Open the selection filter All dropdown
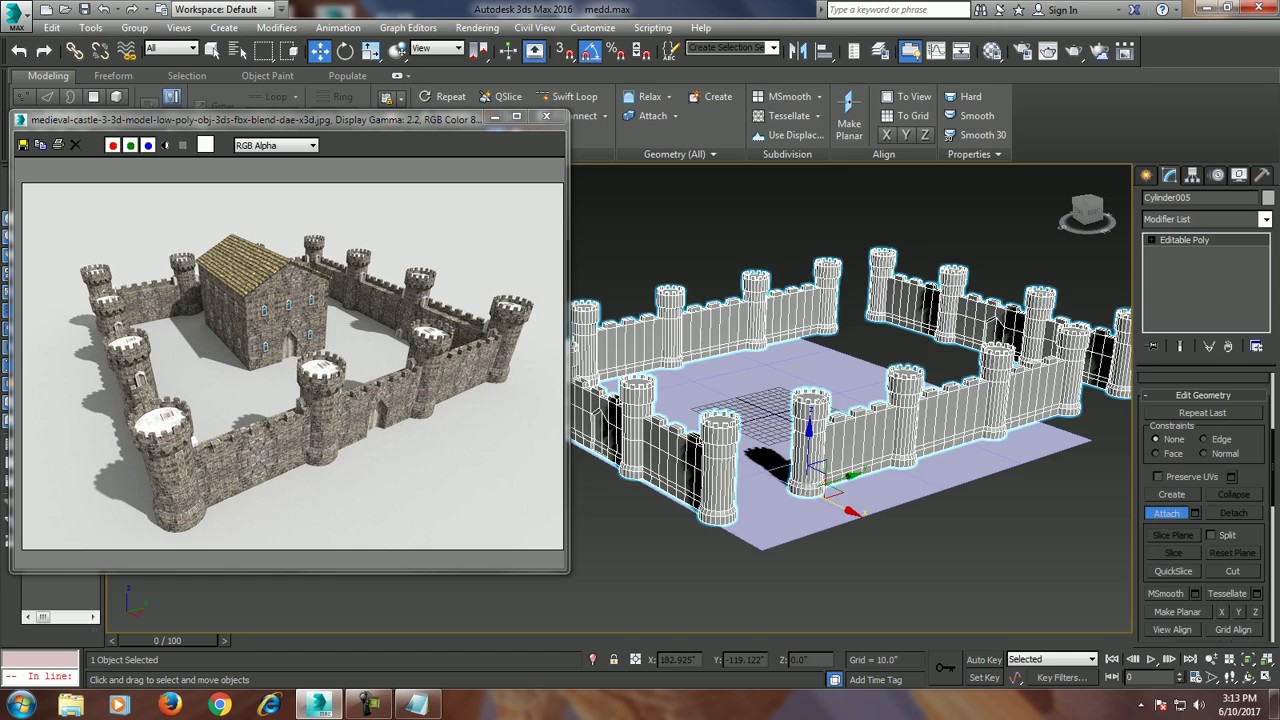Image resolution: width=1280 pixels, height=720 pixels. tap(171, 48)
